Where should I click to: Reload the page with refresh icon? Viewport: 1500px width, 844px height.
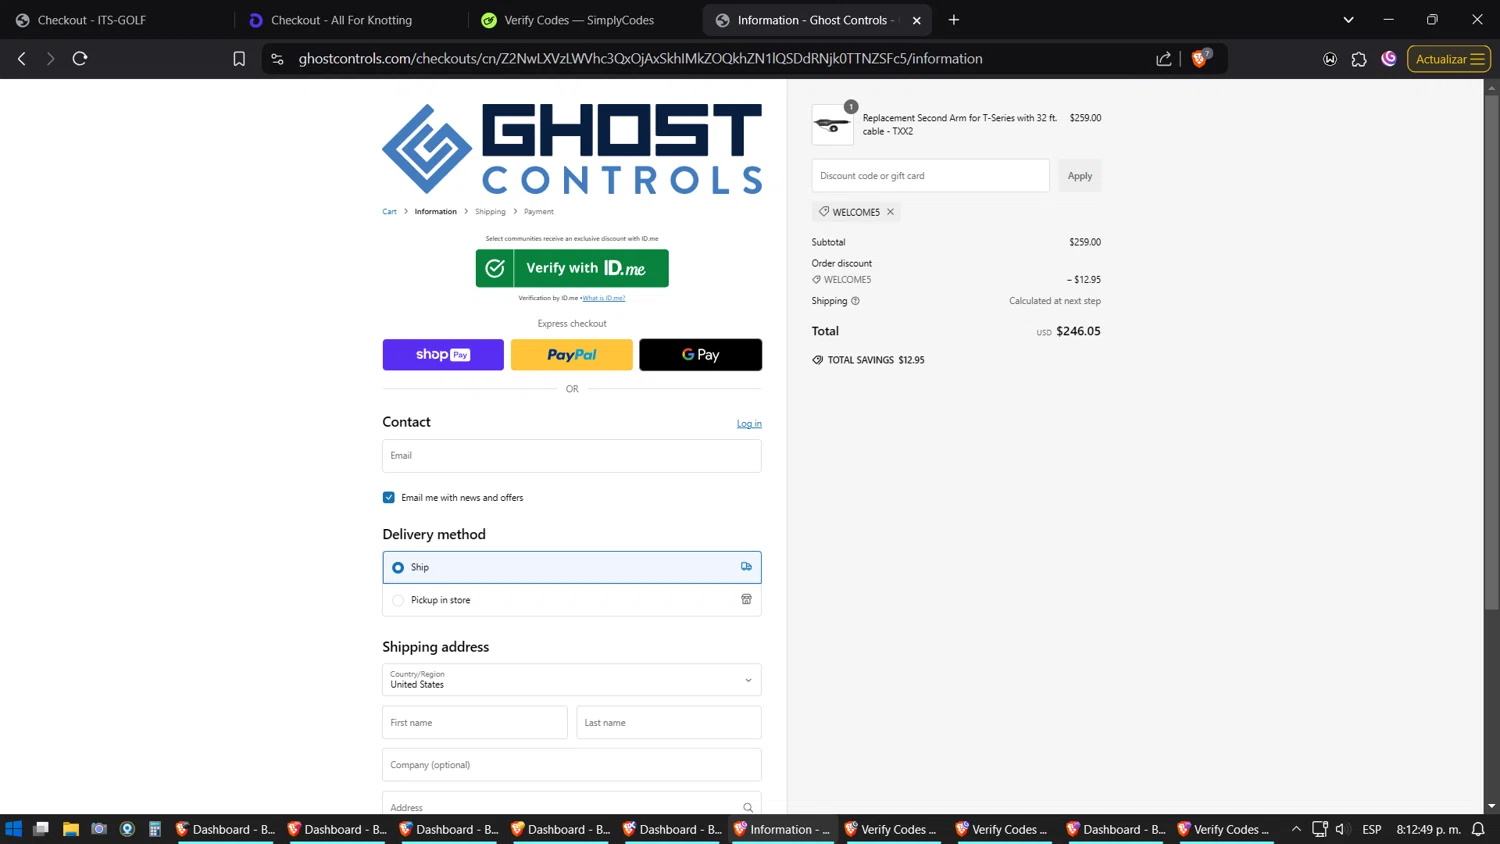(x=80, y=59)
